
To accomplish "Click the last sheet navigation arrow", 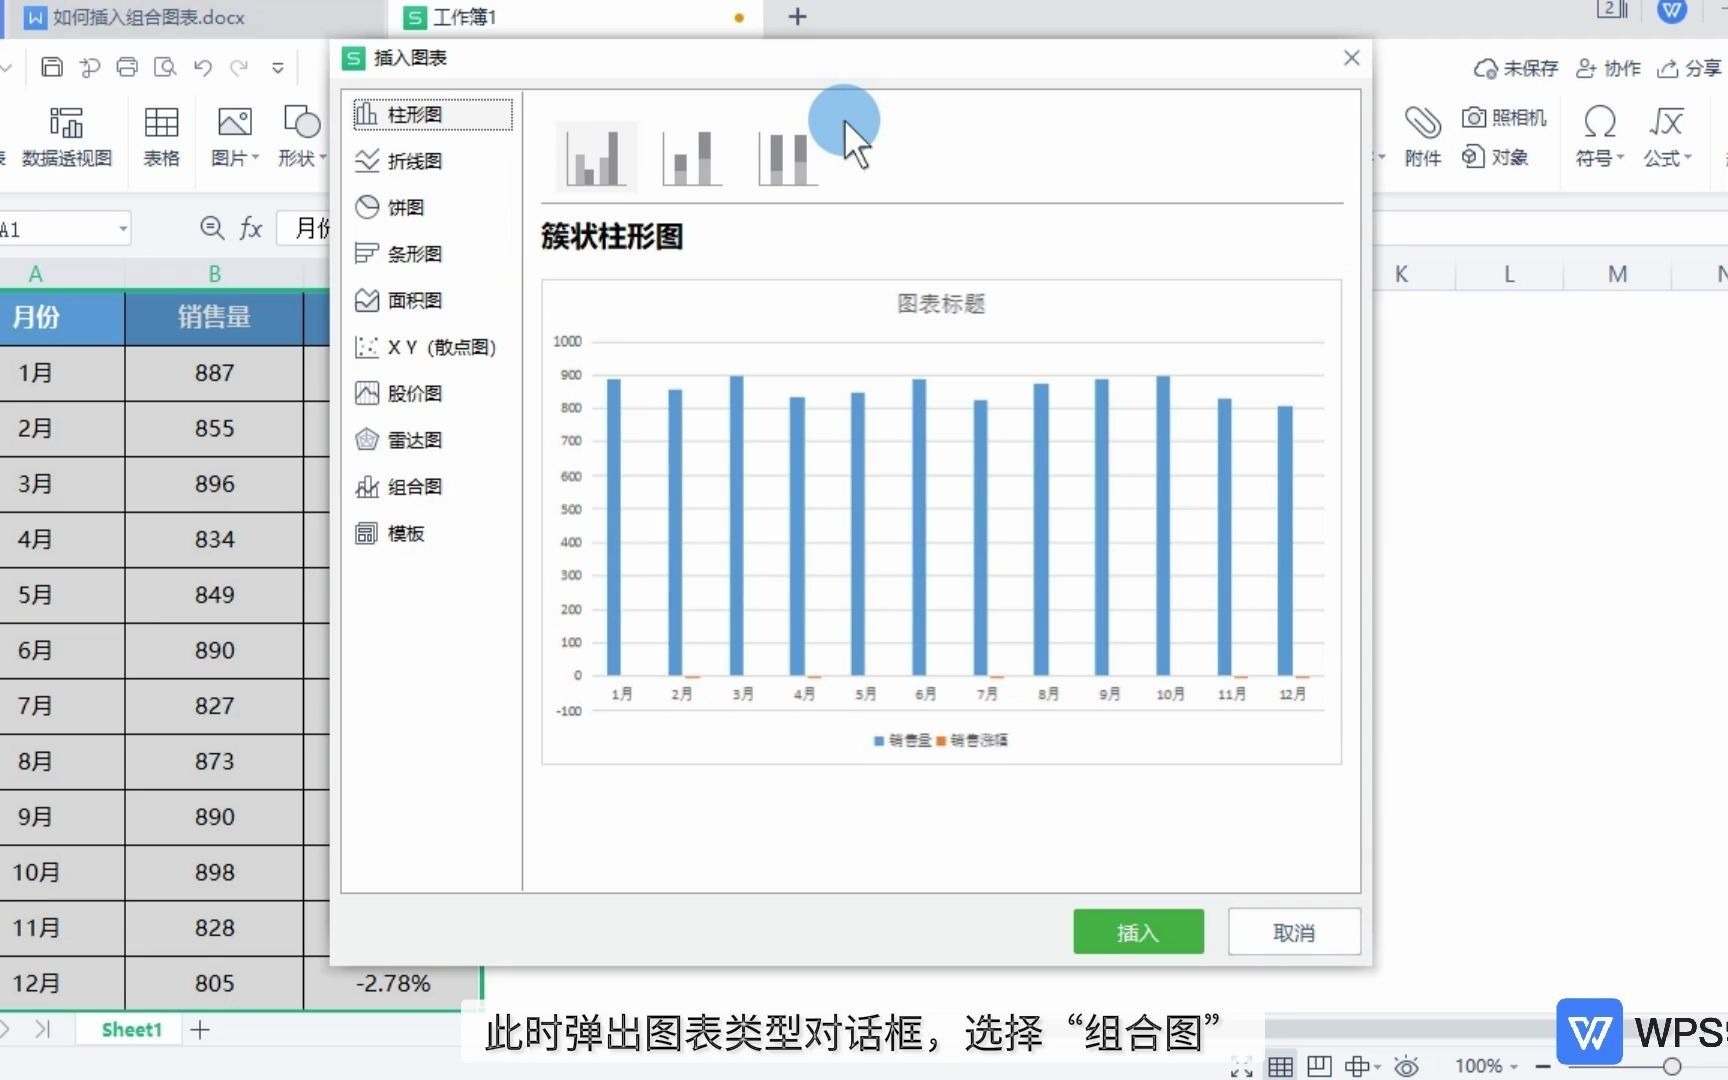I will click(43, 1029).
